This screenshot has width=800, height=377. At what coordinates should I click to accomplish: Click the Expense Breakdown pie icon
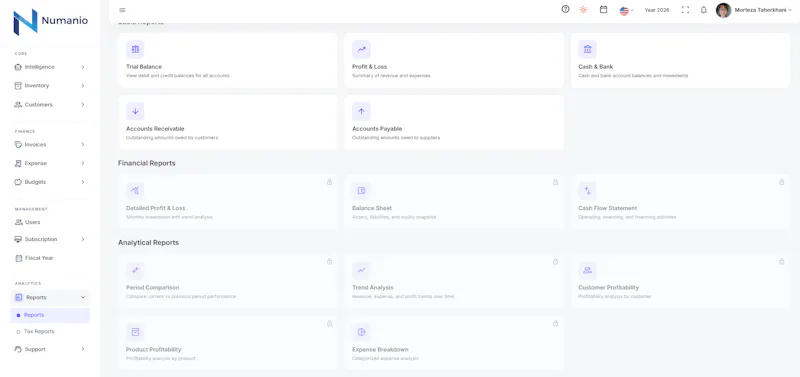point(361,332)
